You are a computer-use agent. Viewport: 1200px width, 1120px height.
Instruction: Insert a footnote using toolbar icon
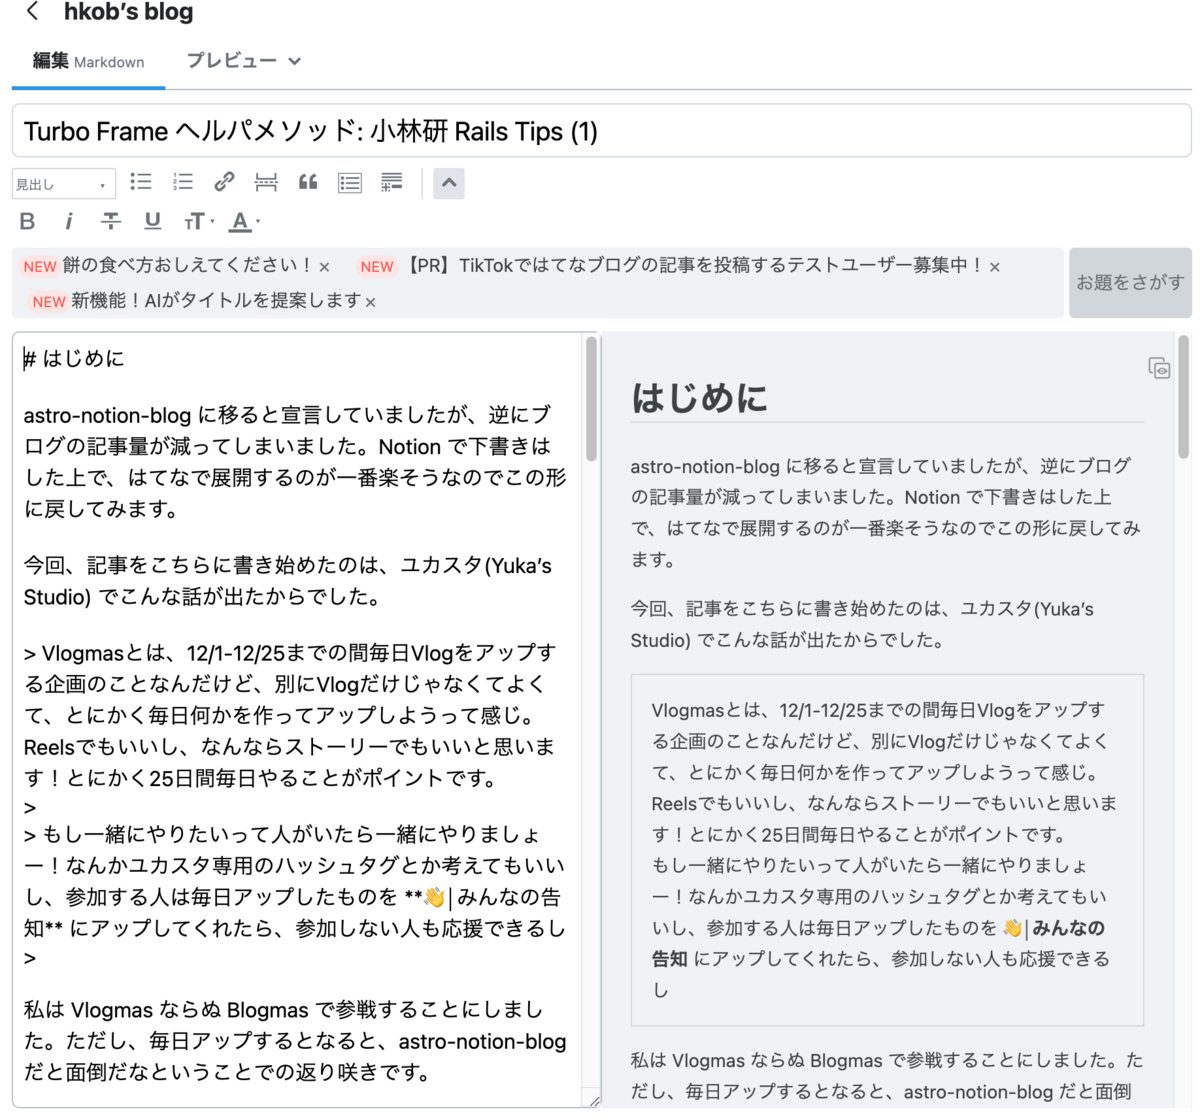coord(392,182)
